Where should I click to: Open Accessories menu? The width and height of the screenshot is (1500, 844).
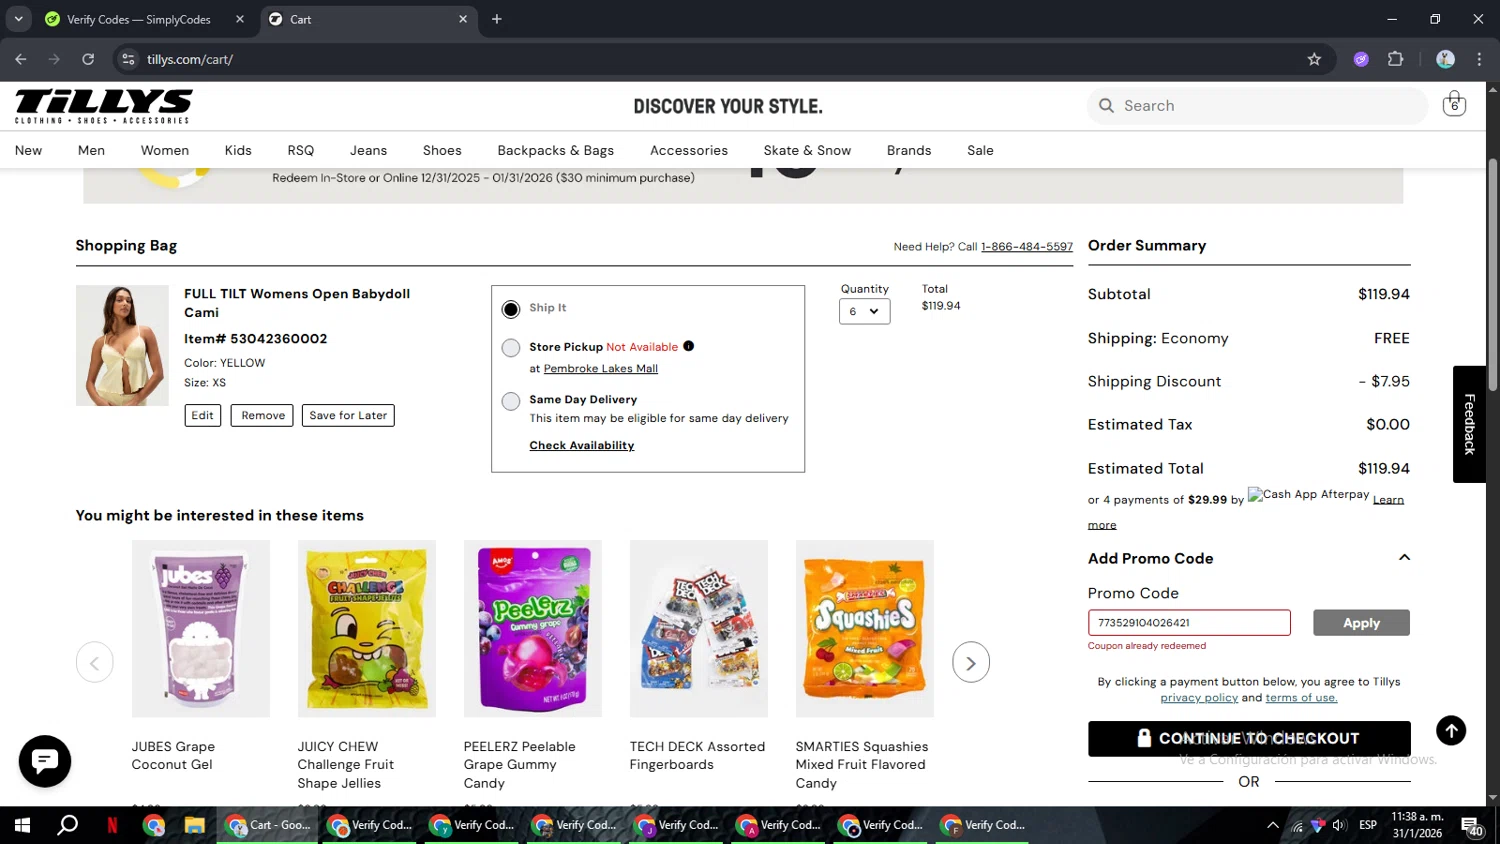coord(689,150)
